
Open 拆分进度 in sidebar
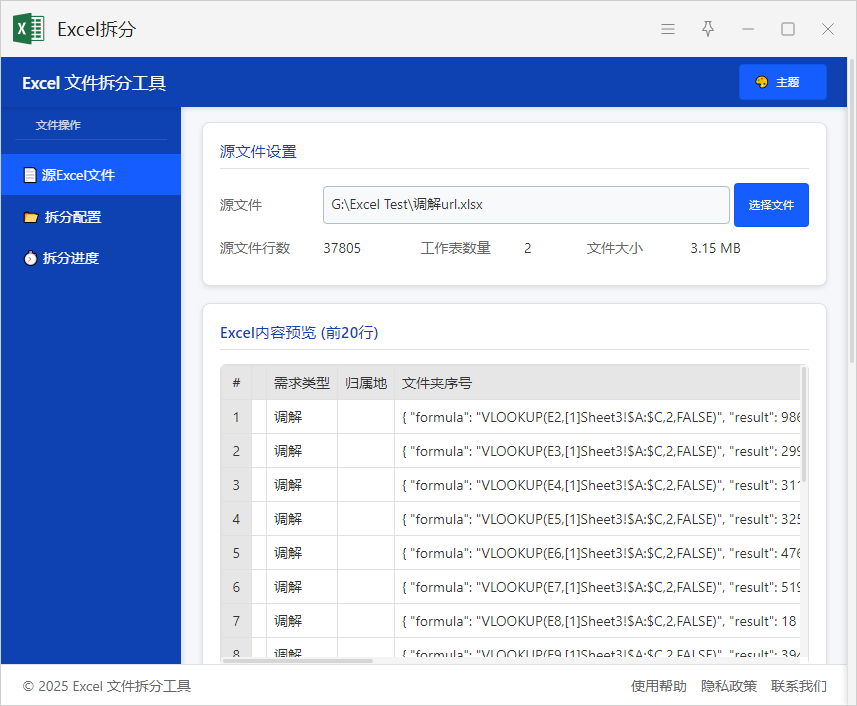pyautogui.click(x=91, y=258)
